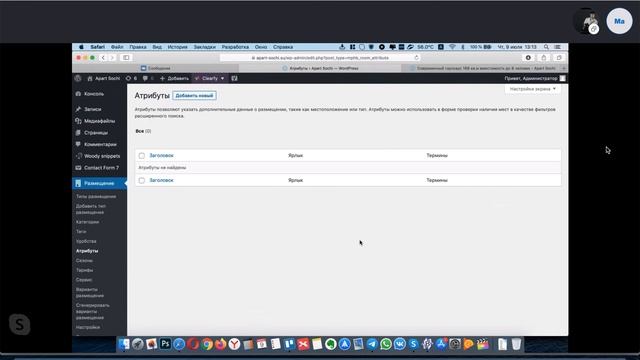Open Атрибуты submenu item
Screen dimensions: 640x360
click(x=87, y=251)
